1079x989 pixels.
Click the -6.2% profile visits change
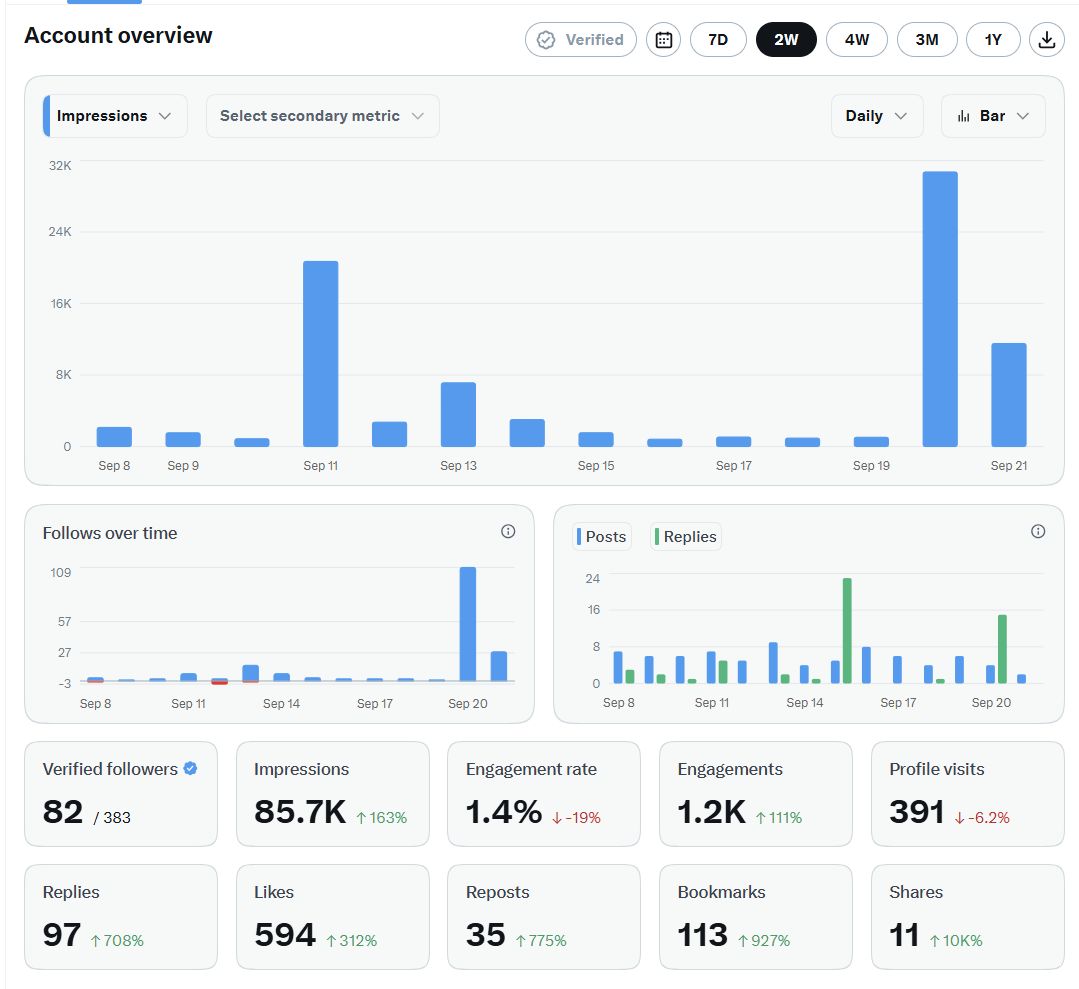(982, 818)
